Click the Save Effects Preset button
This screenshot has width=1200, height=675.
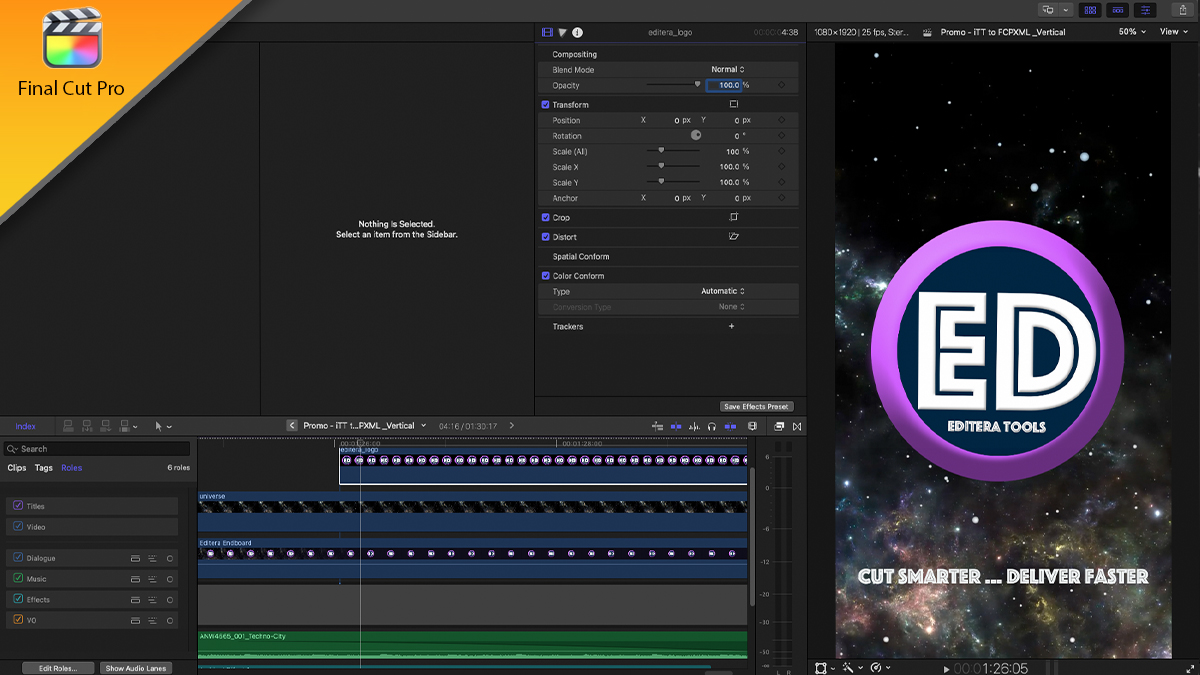[x=757, y=406]
